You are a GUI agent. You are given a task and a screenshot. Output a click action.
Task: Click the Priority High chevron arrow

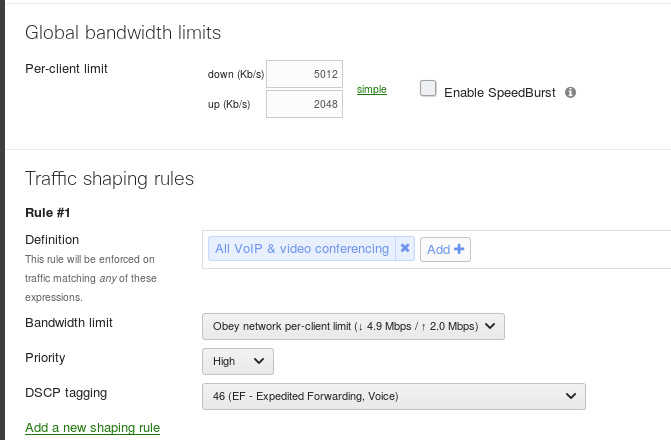(259, 361)
